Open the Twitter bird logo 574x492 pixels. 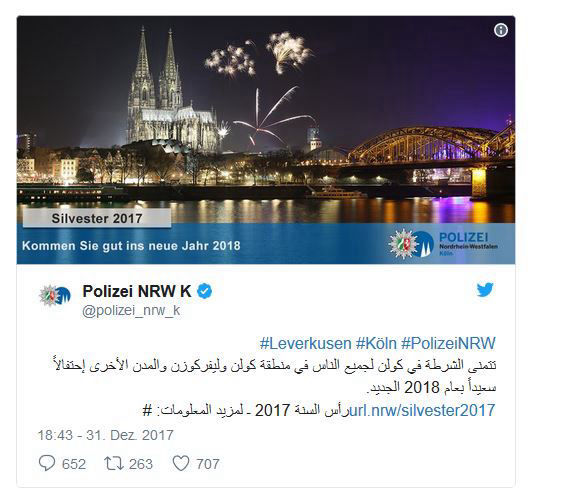(485, 290)
